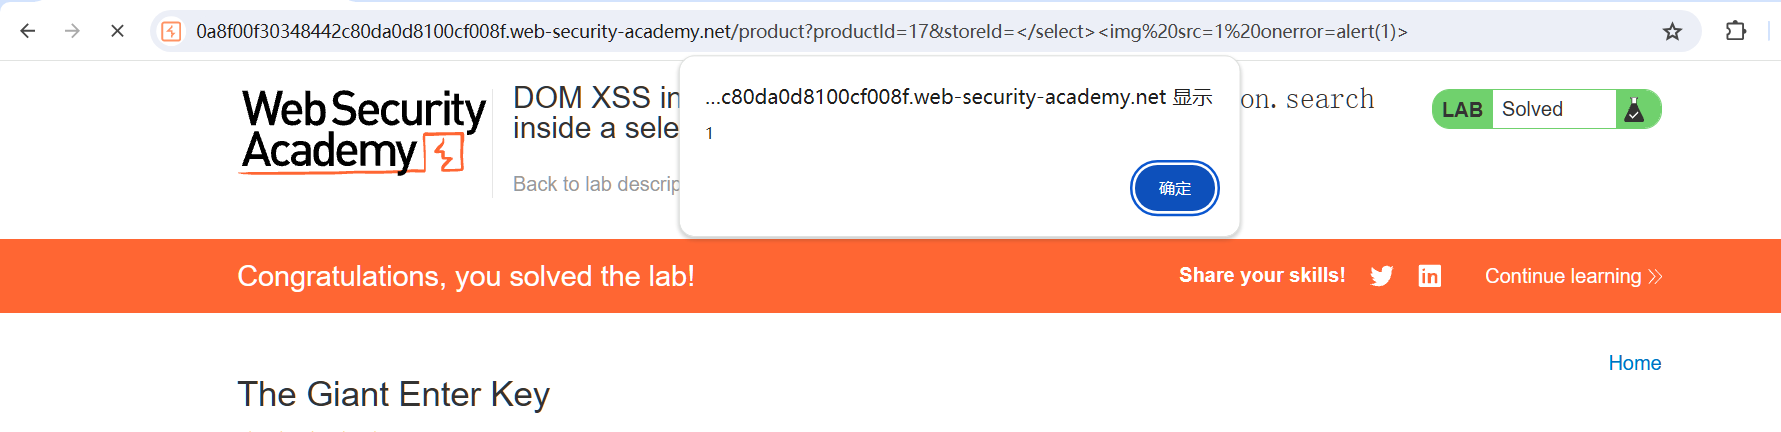Go to the Home link
This screenshot has height=432, width=1781.
[1634, 363]
